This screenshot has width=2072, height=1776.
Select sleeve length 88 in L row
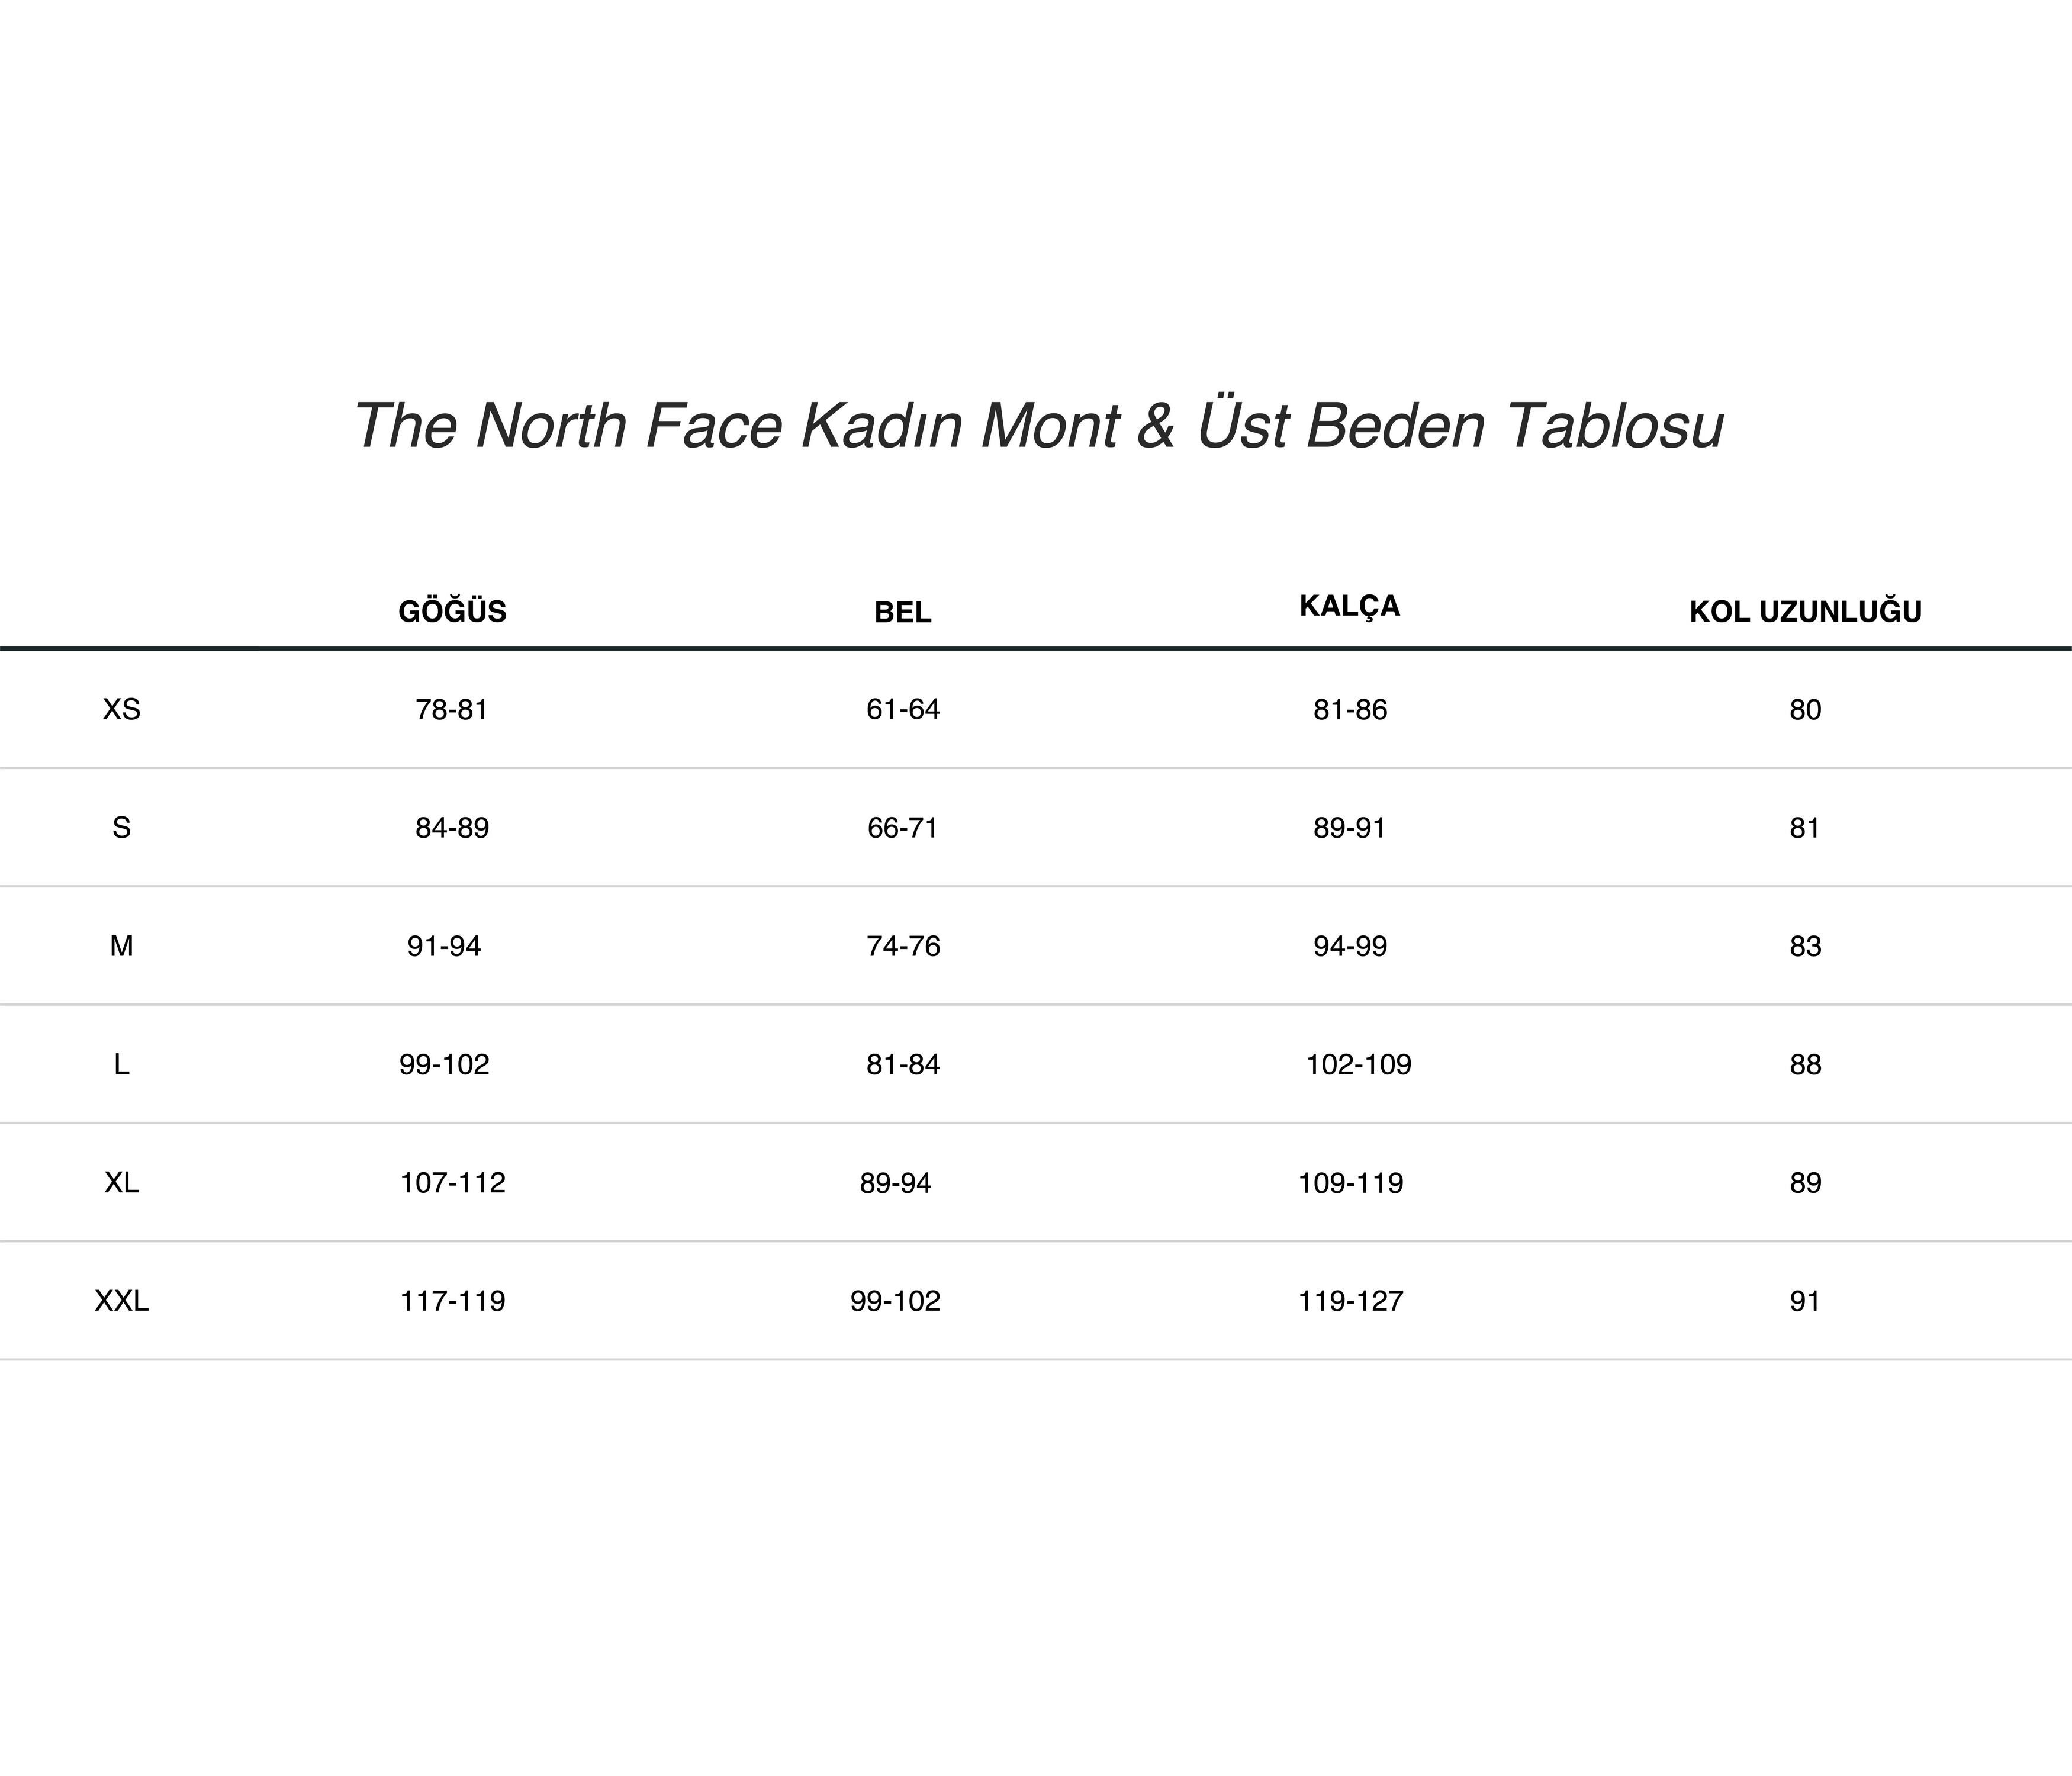tap(1805, 1064)
